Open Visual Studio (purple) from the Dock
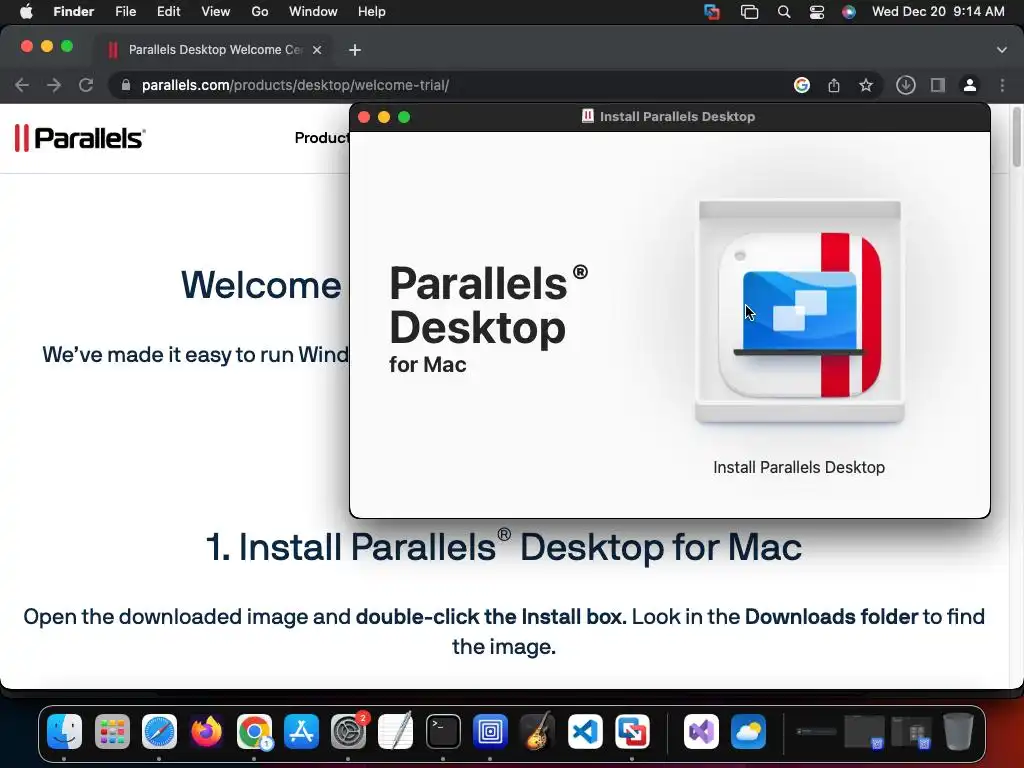 click(x=701, y=731)
